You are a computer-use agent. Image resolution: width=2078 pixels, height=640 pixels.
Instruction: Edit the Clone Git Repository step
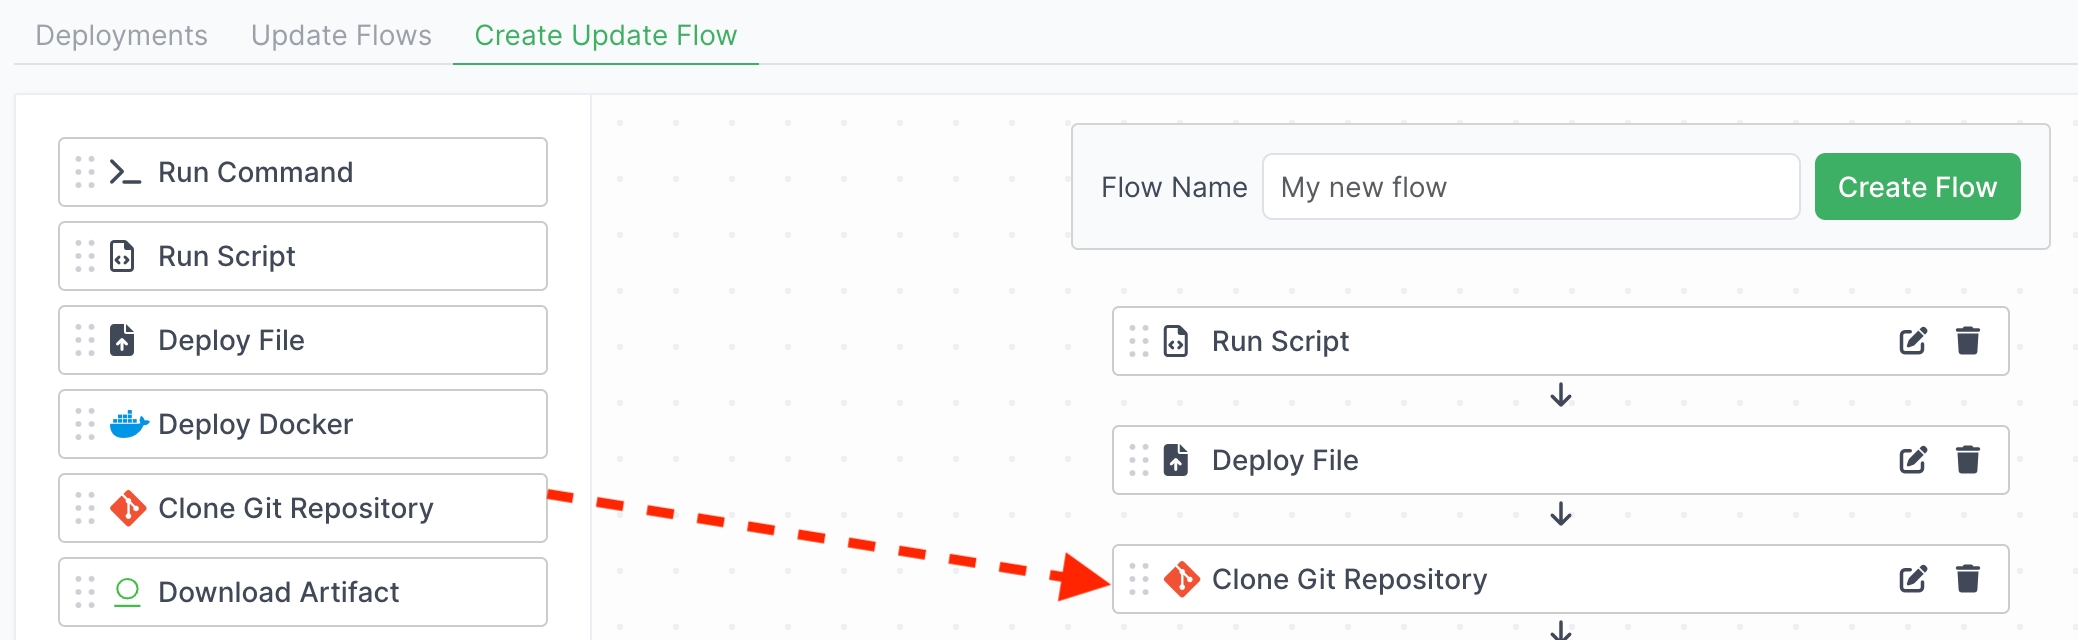coord(1912,579)
